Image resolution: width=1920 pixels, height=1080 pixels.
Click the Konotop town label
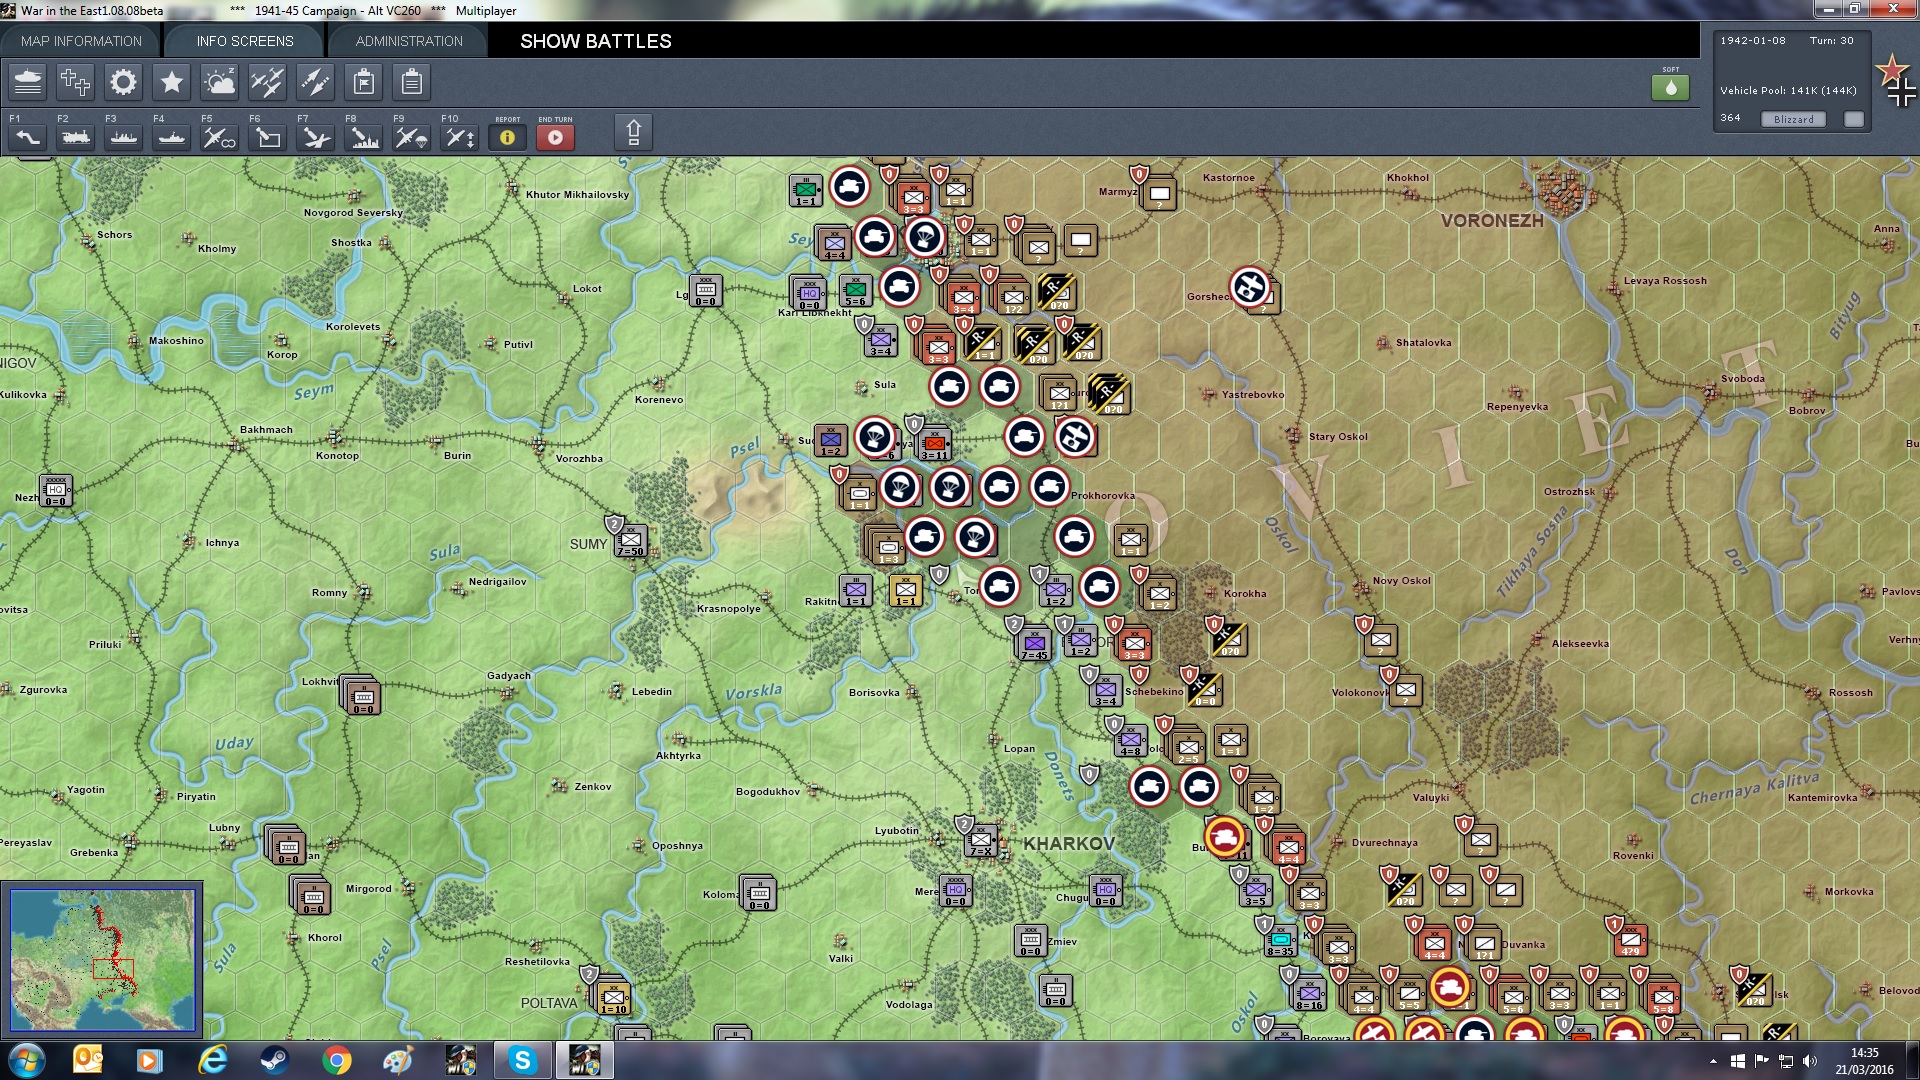337,456
